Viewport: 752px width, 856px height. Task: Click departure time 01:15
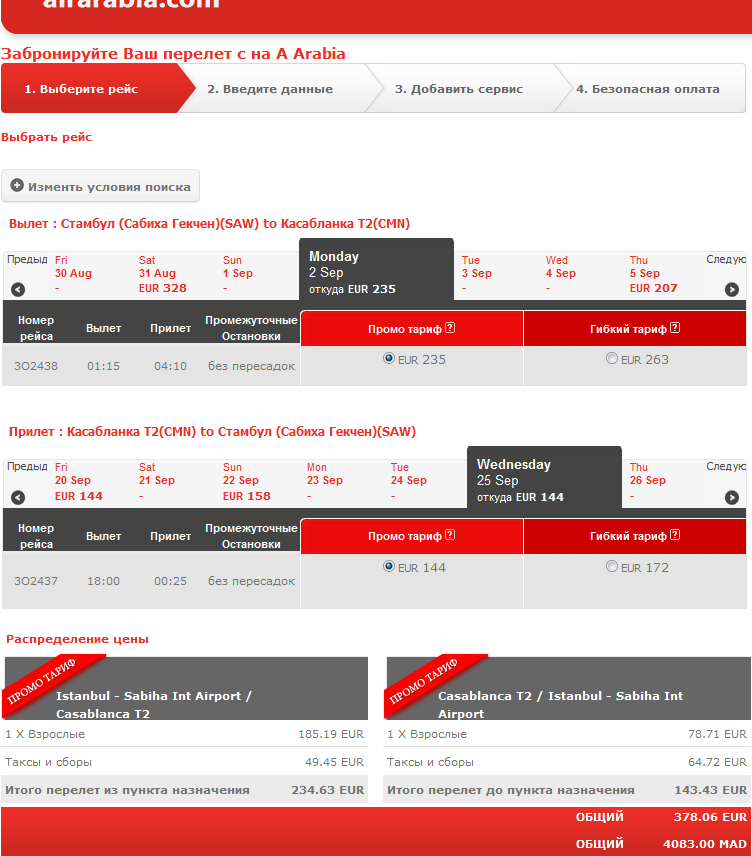pos(103,366)
